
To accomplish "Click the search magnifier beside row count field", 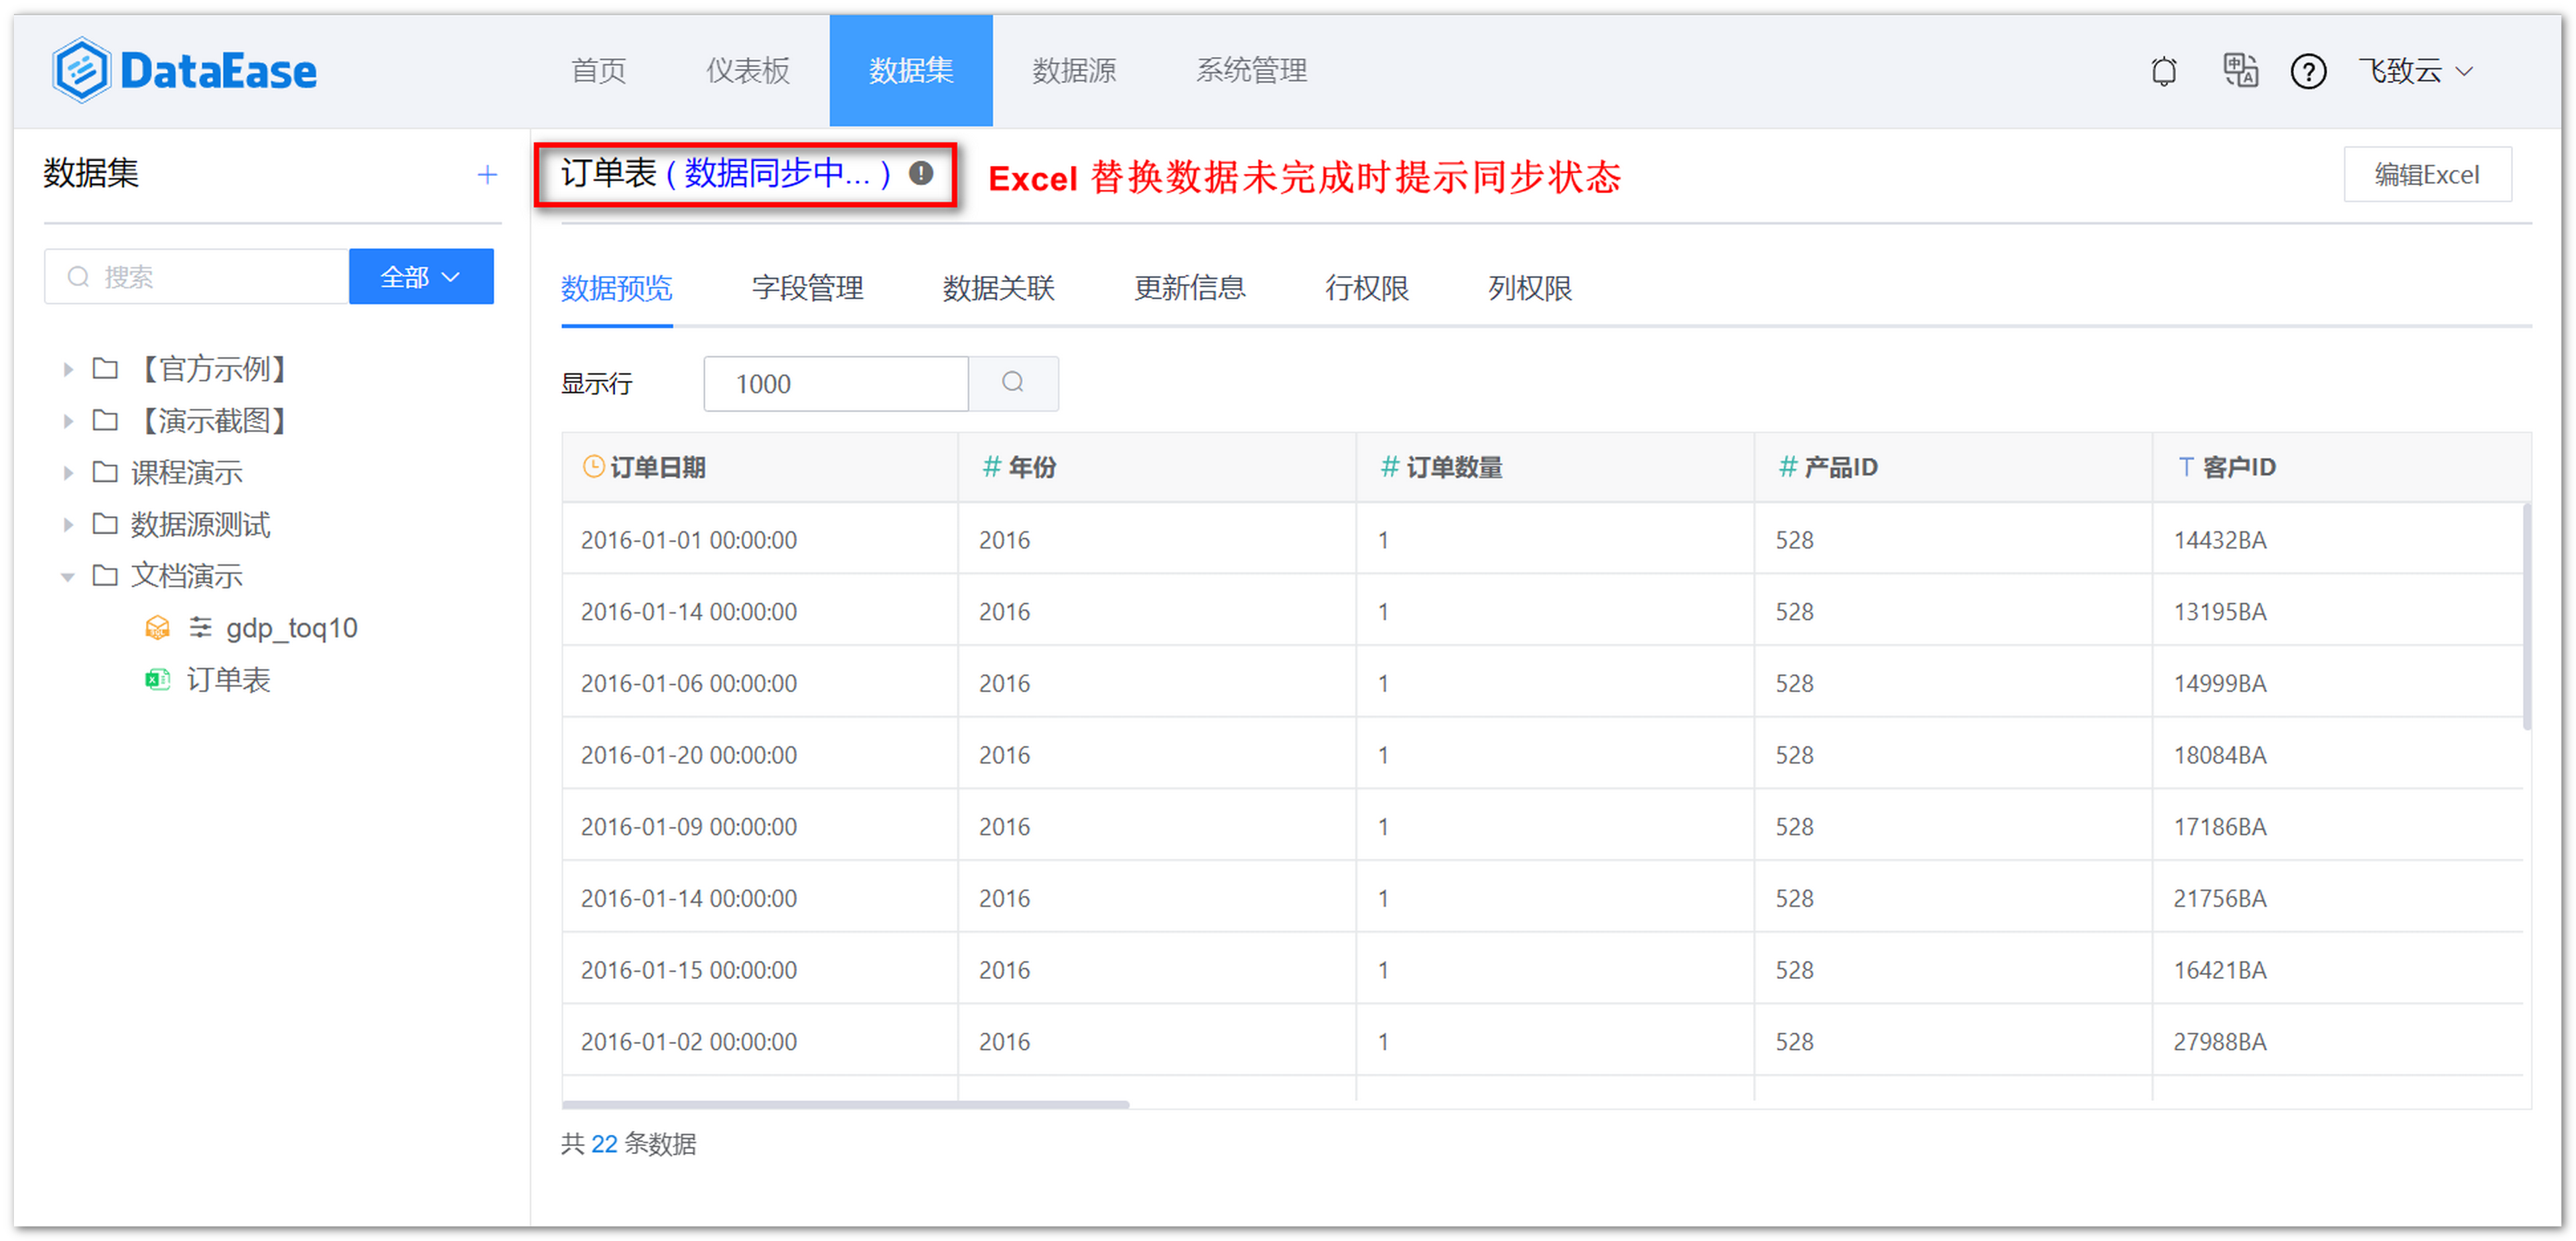I will click(x=1013, y=383).
